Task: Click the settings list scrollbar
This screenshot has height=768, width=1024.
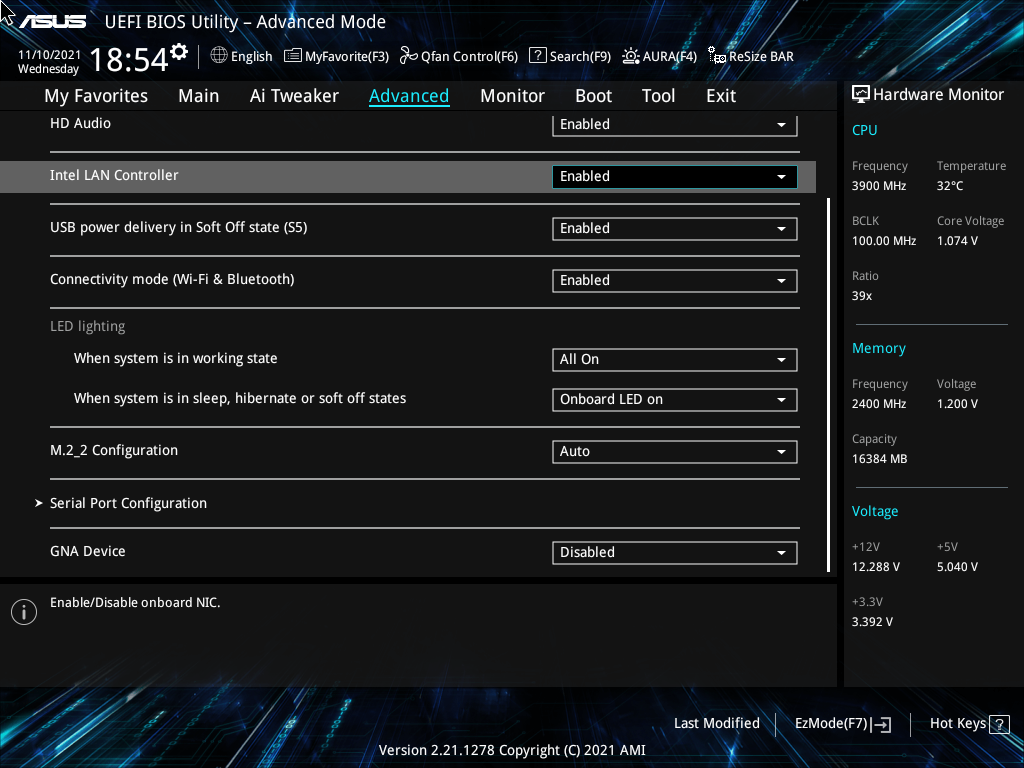Action: (x=829, y=385)
